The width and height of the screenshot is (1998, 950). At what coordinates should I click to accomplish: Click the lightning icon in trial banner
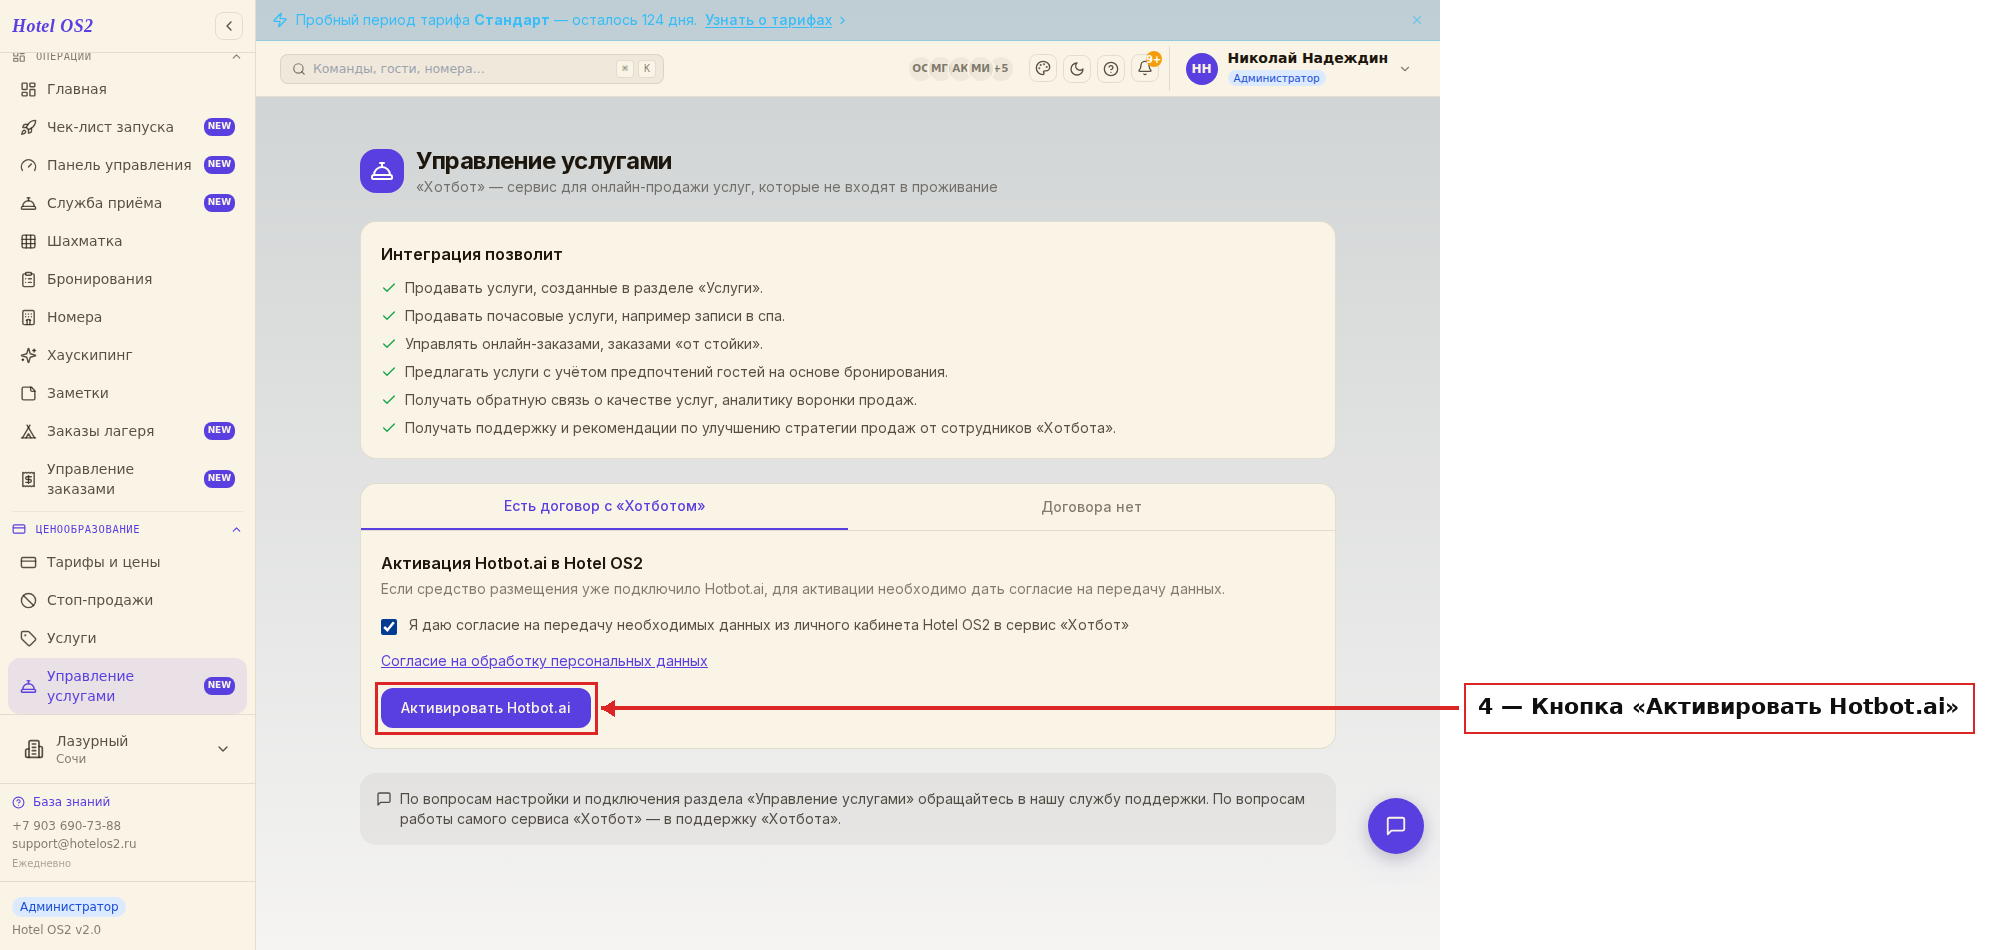click(x=280, y=20)
